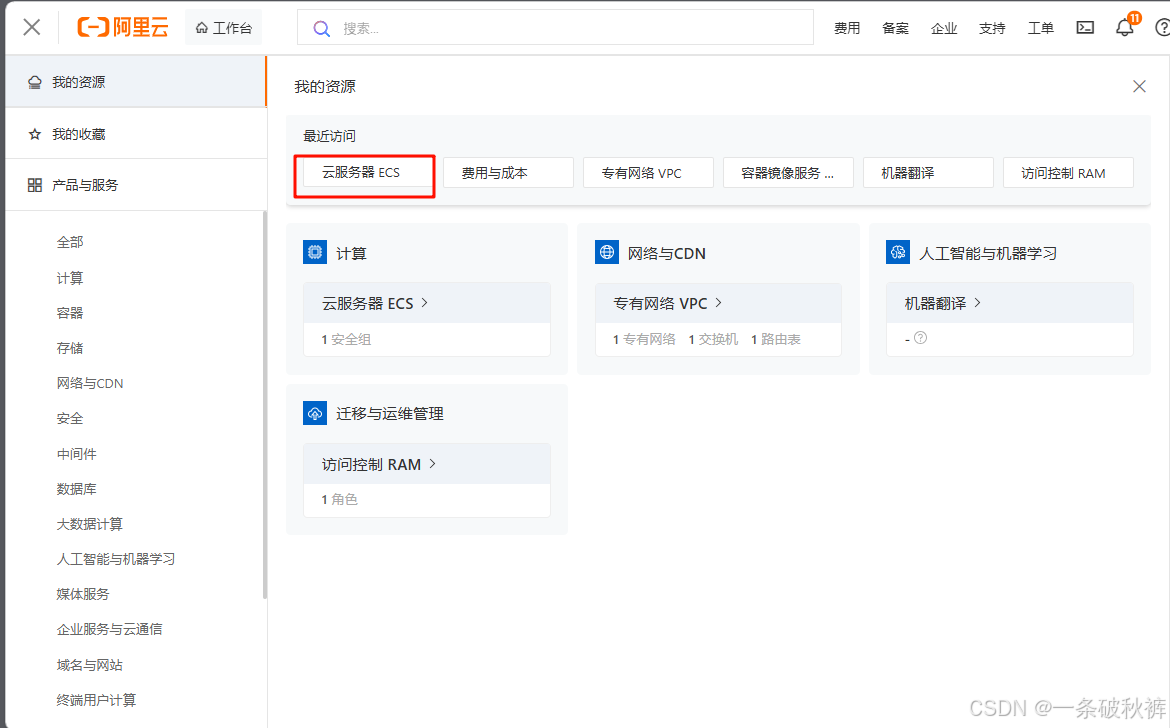Click the sidebar vertical scrollbar
The width and height of the screenshot is (1170, 728).
pos(264,405)
